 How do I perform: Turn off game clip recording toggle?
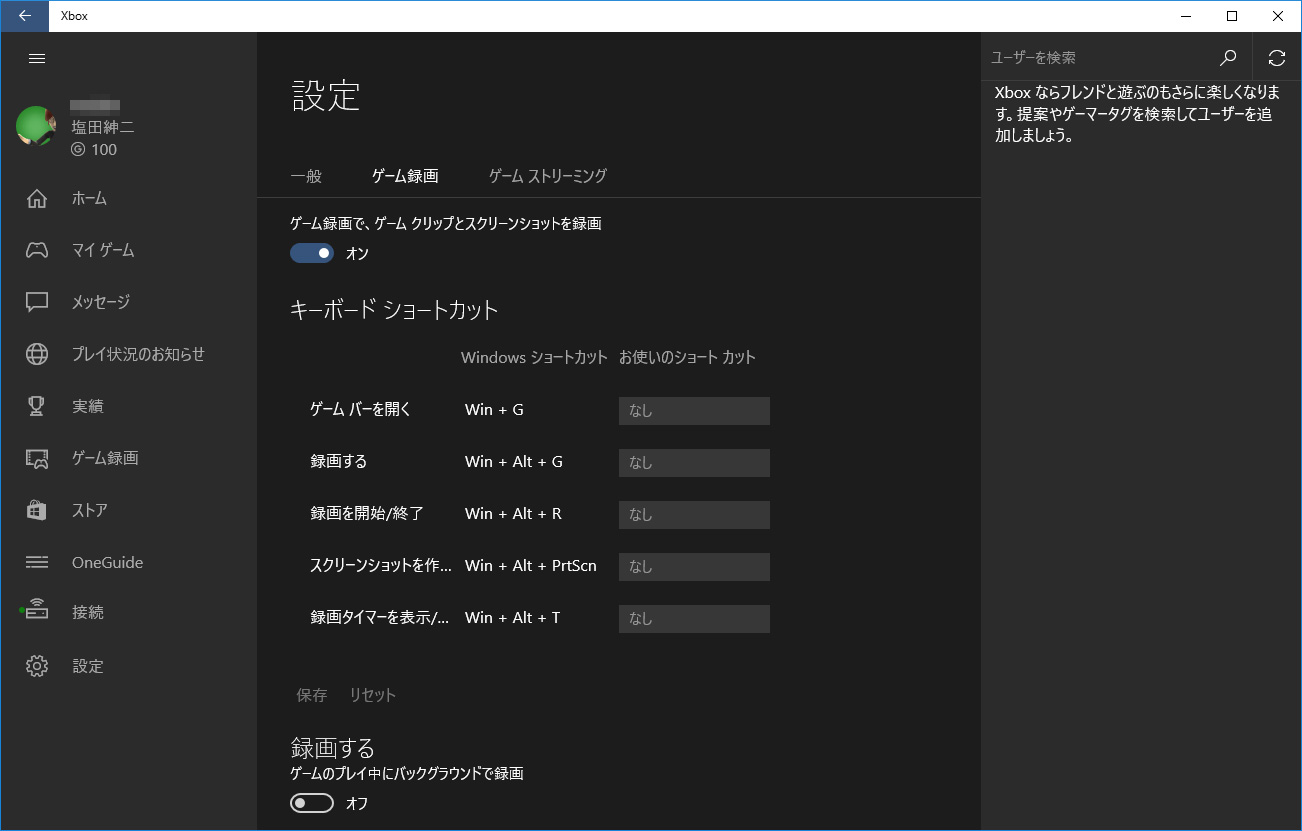[x=312, y=253]
